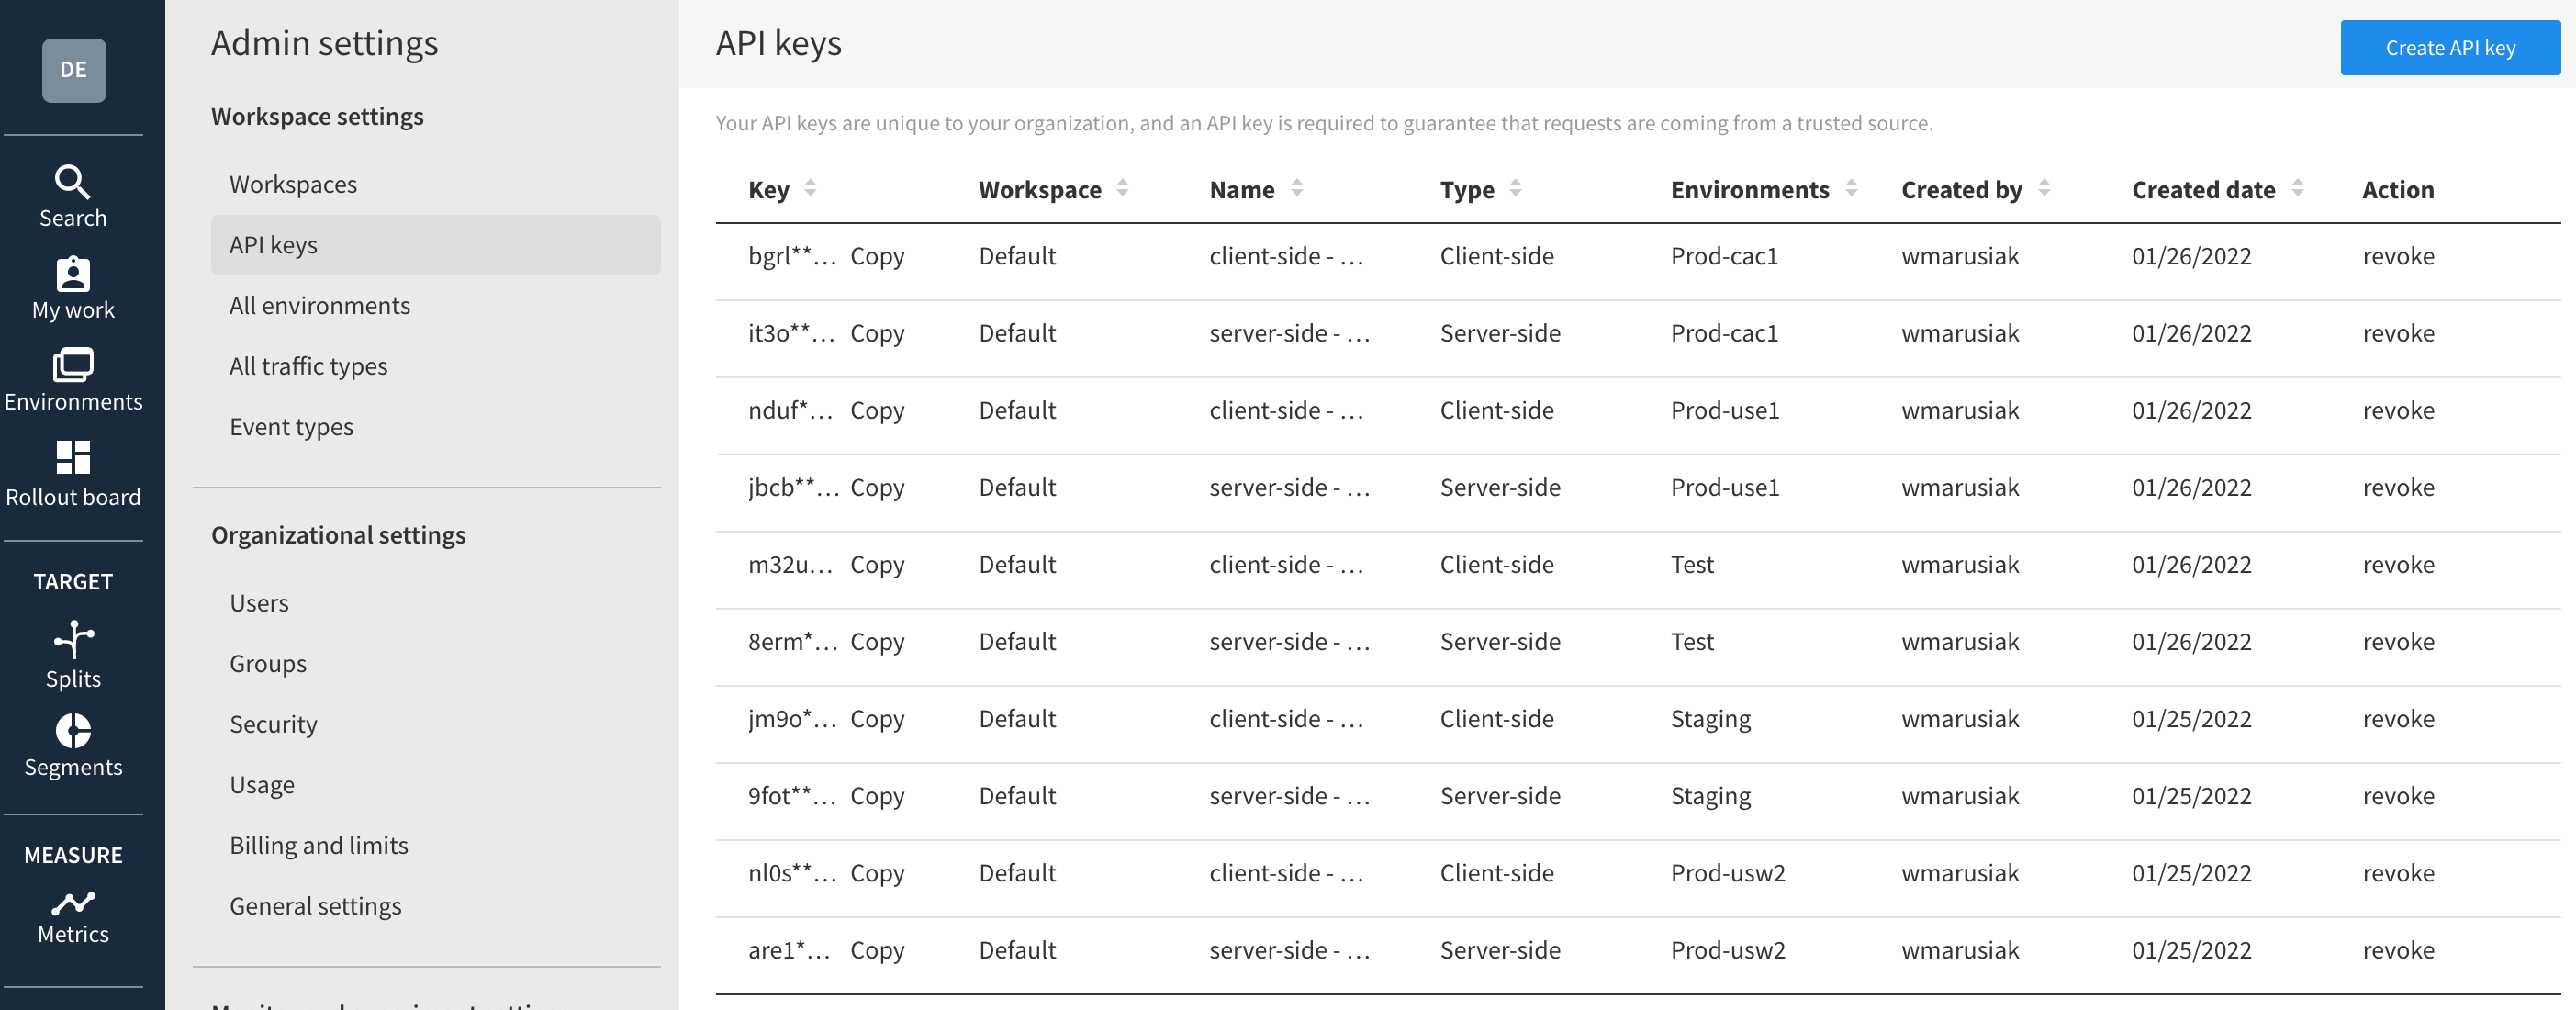Expand Organizational settings section
The width and height of the screenshot is (2576, 1010).
[x=337, y=533]
